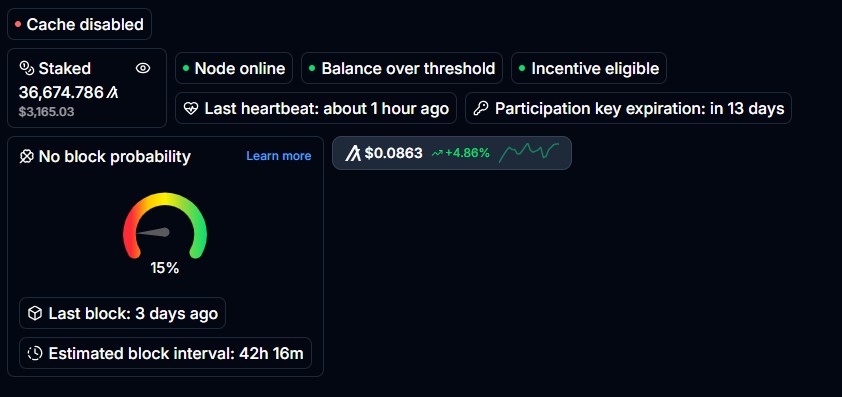The height and width of the screenshot is (397, 842).
Task: Click the green Node online status dot
Action: coord(186,68)
